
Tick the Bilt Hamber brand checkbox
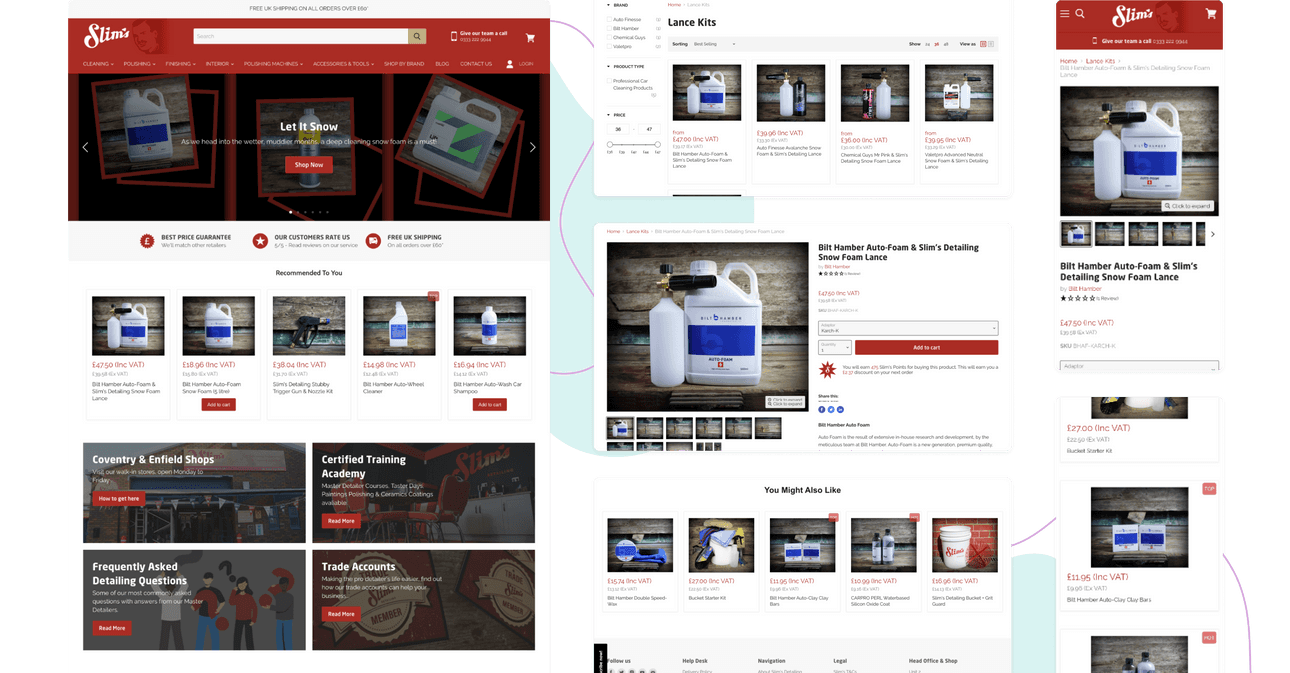pyautogui.click(x=609, y=28)
